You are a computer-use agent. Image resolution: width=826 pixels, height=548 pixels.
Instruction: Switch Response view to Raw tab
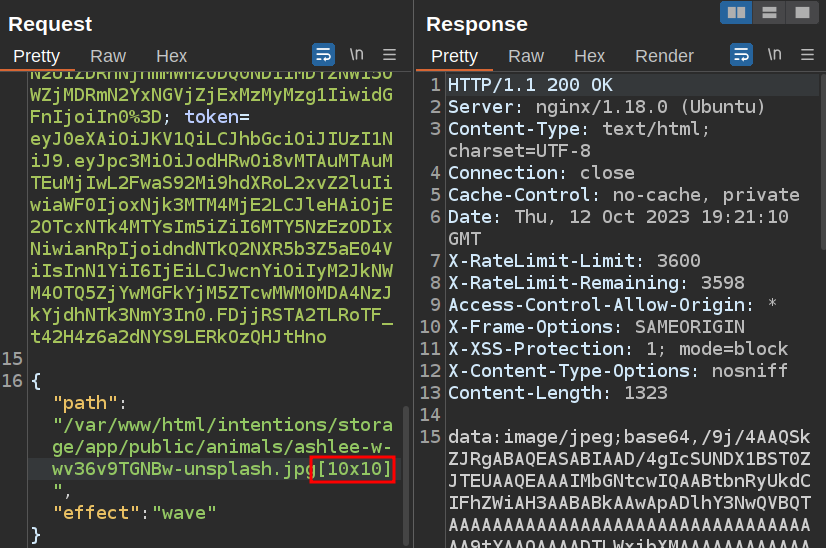coord(526,56)
